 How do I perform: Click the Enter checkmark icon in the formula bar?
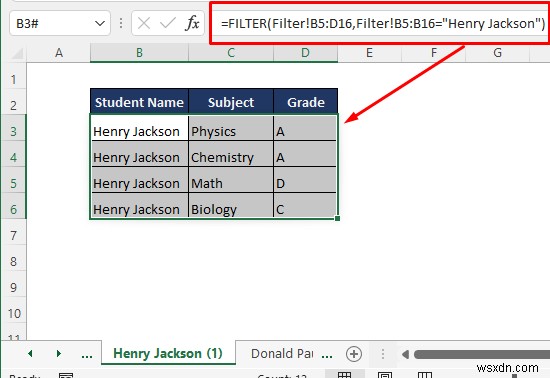click(168, 23)
